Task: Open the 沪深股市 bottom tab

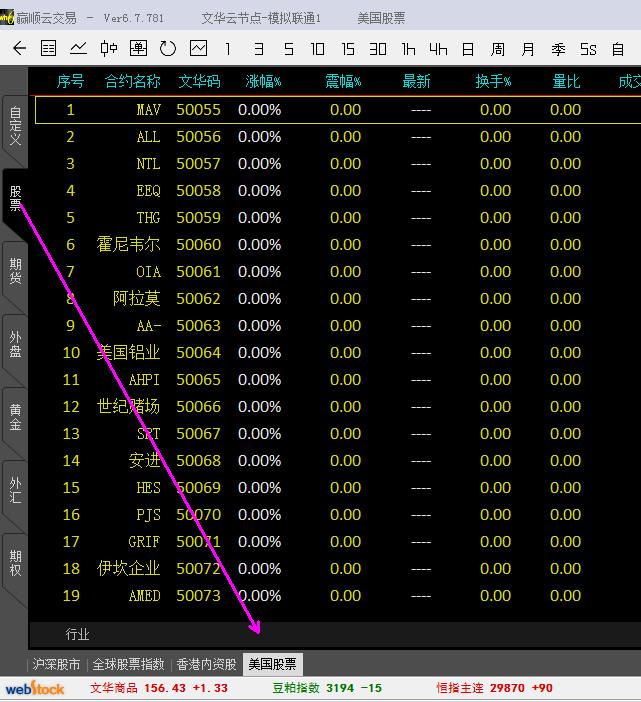Action: [x=57, y=664]
